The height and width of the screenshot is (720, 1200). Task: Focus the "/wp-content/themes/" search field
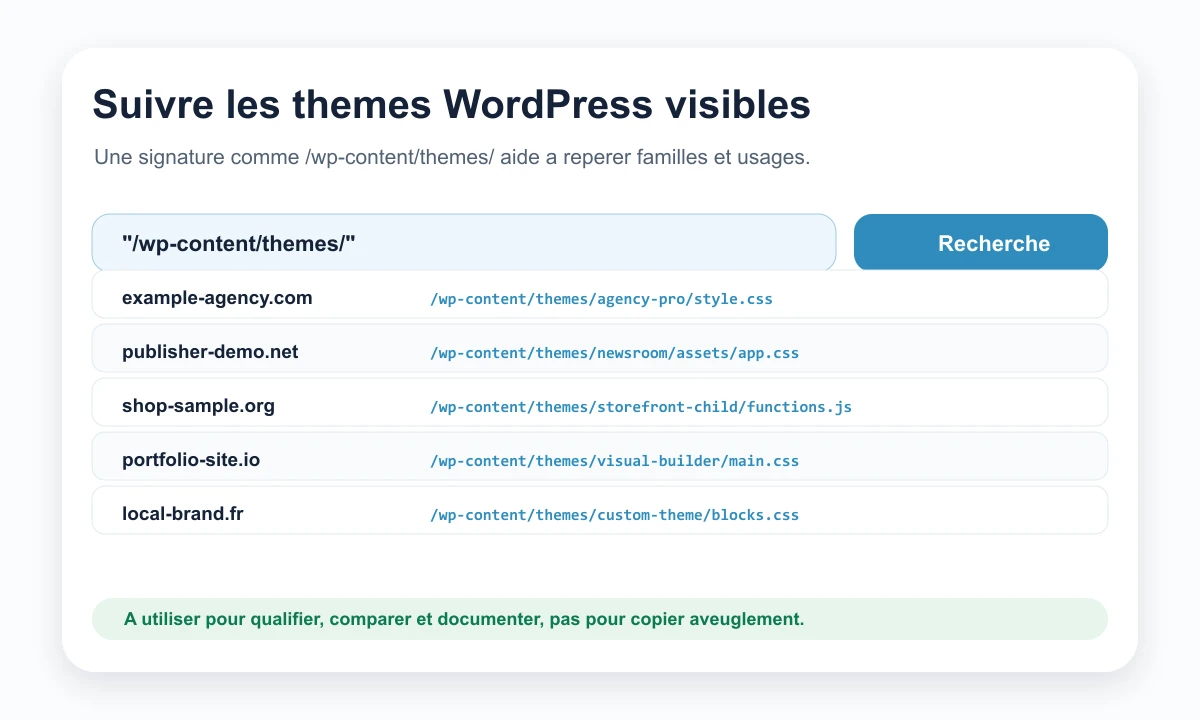[464, 243]
